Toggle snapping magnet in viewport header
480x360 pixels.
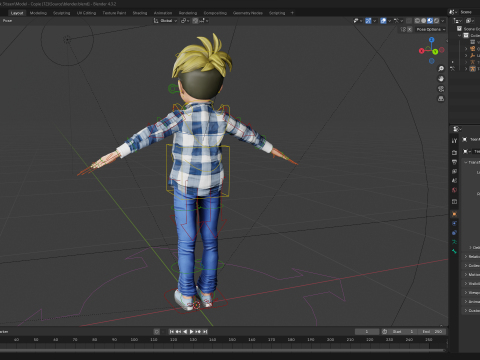pyautogui.click(x=195, y=21)
